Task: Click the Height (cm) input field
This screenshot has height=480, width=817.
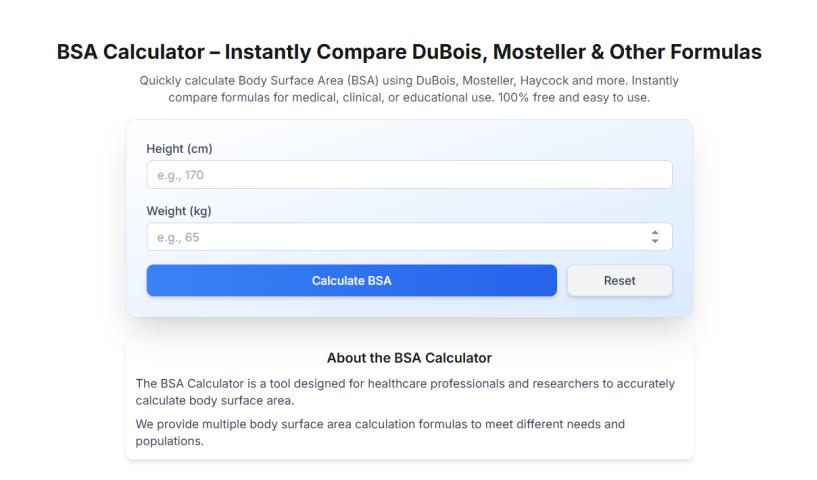Action: pyautogui.click(x=409, y=175)
